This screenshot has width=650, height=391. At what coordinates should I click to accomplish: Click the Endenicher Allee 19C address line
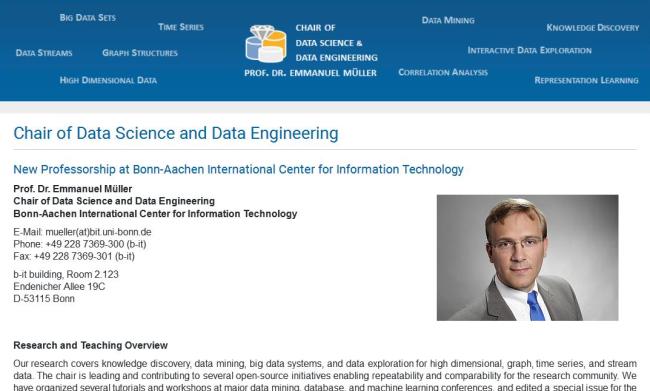tap(59, 287)
